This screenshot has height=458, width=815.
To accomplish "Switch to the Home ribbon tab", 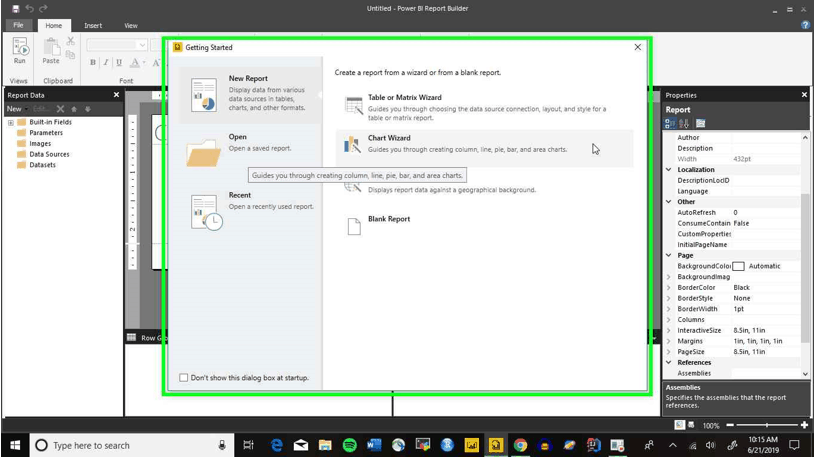I will point(54,25).
